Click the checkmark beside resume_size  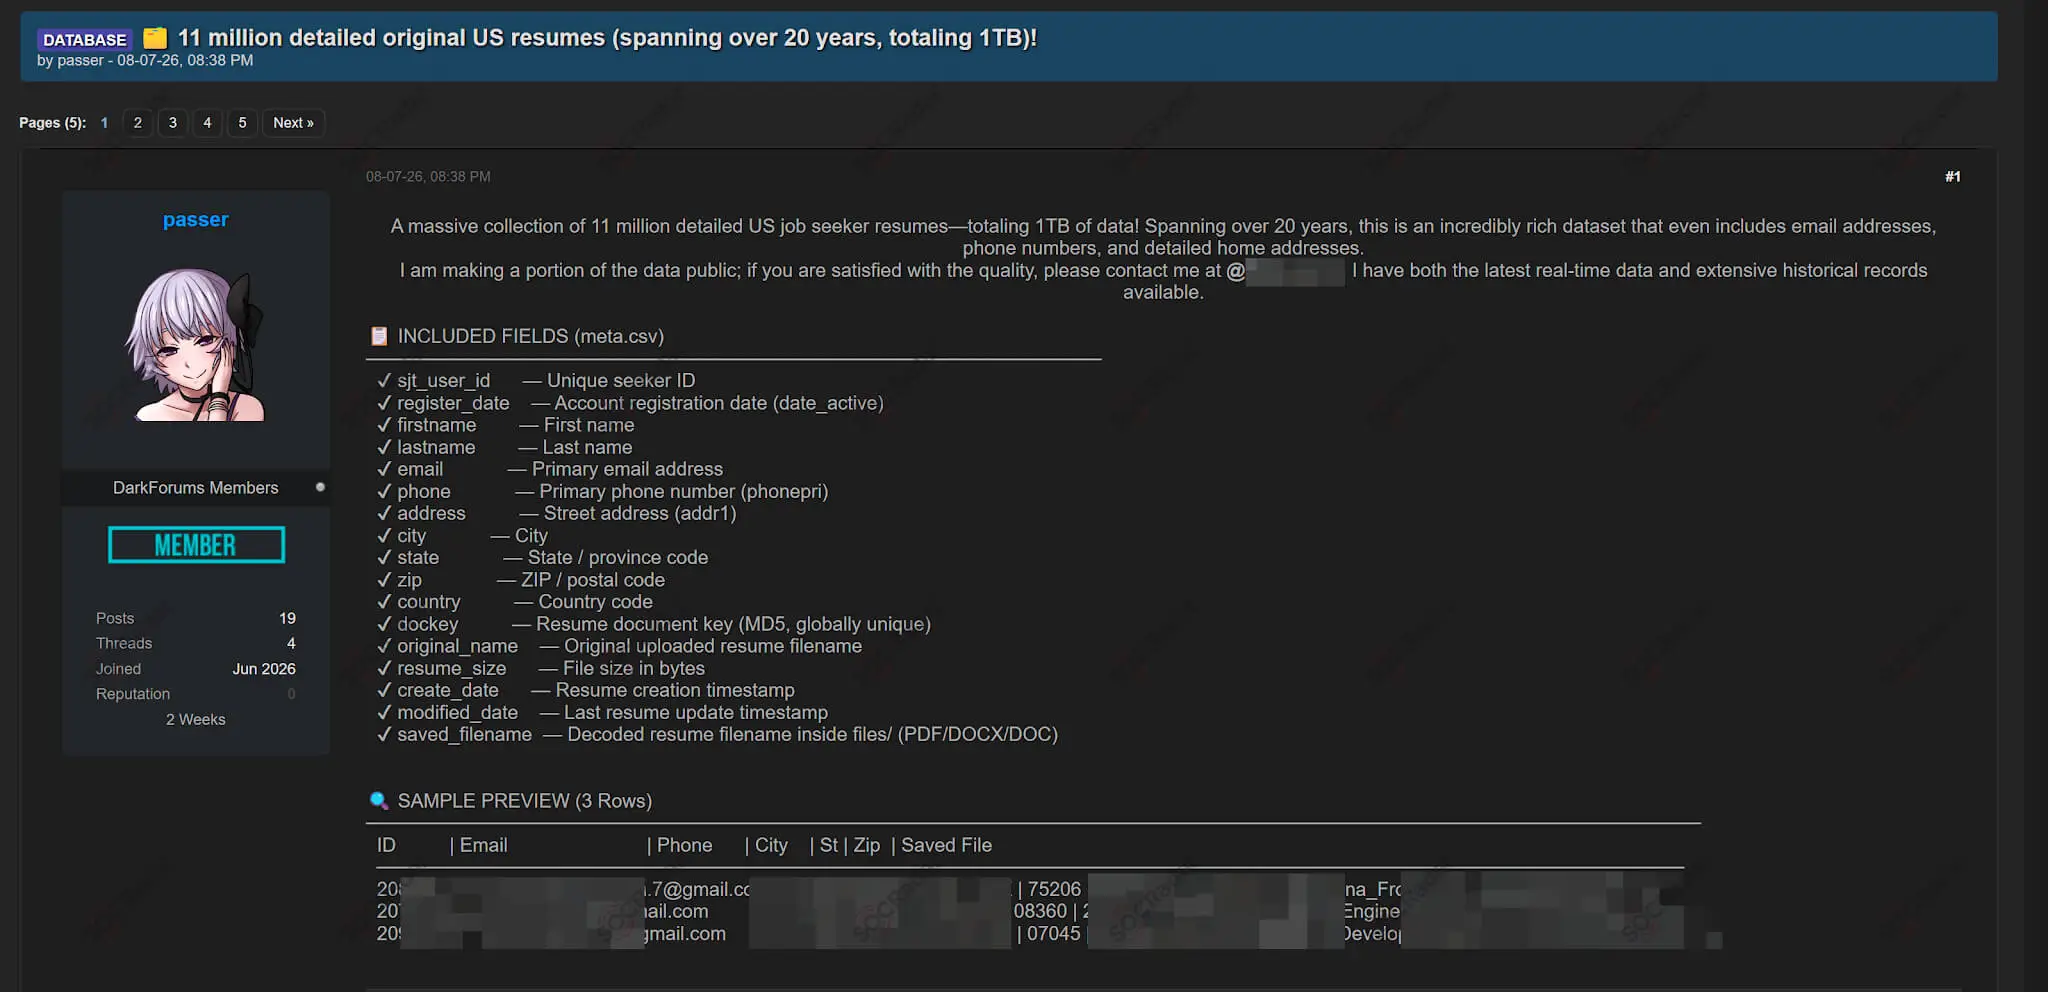pyautogui.click(x=384, y=667)
